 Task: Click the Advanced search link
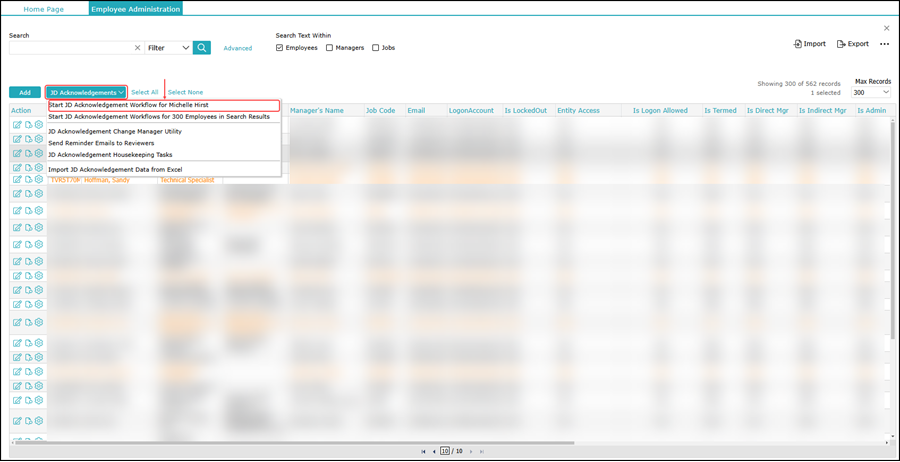238,48
